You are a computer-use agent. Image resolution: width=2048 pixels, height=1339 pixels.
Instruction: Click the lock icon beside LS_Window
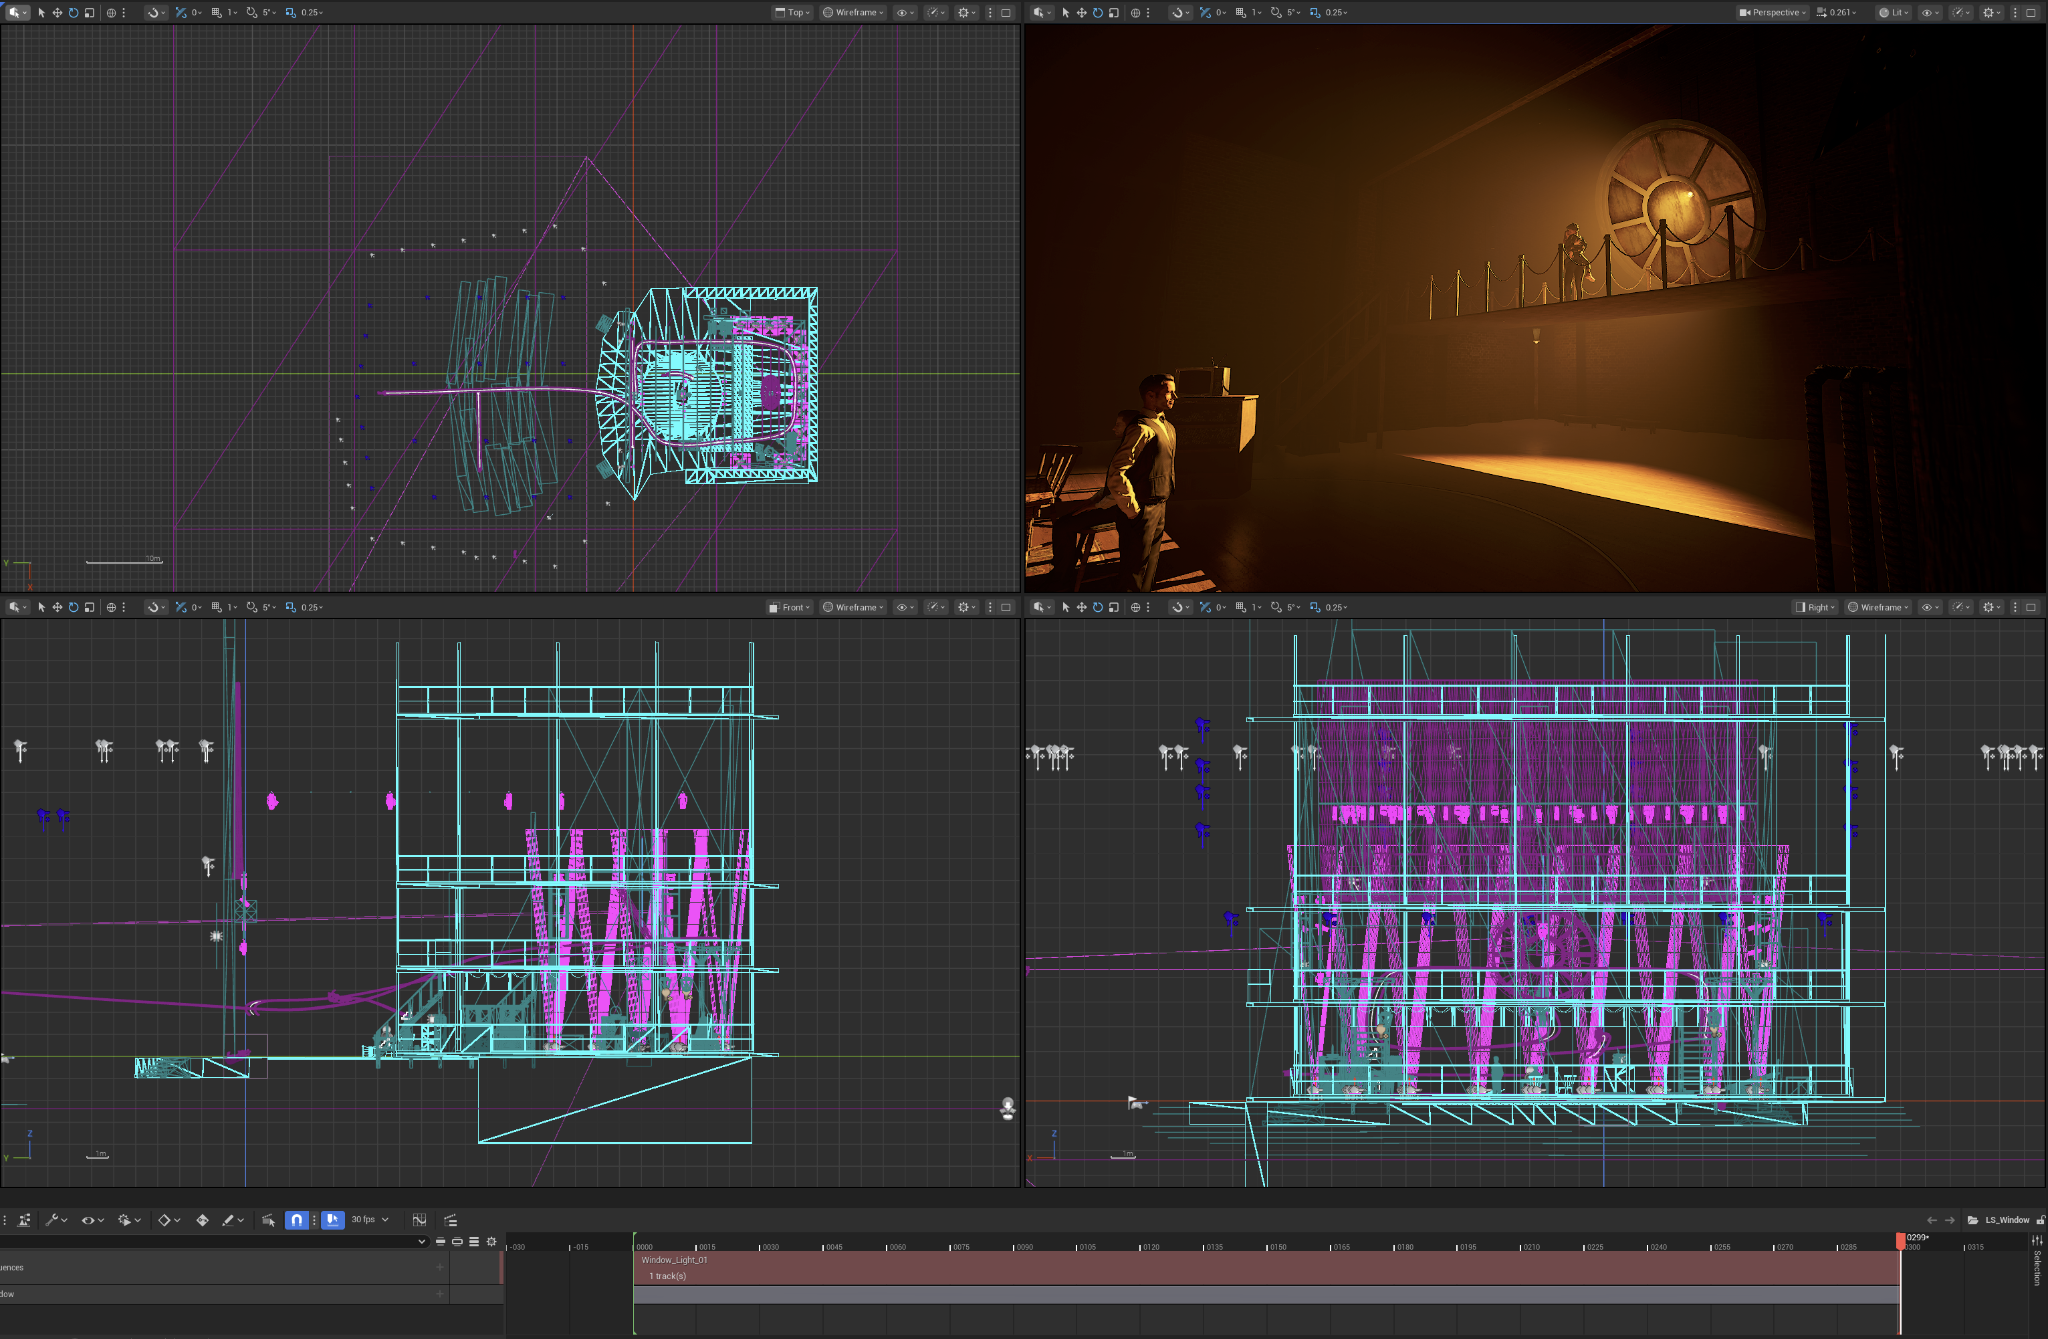[x=2040, y=1220]
